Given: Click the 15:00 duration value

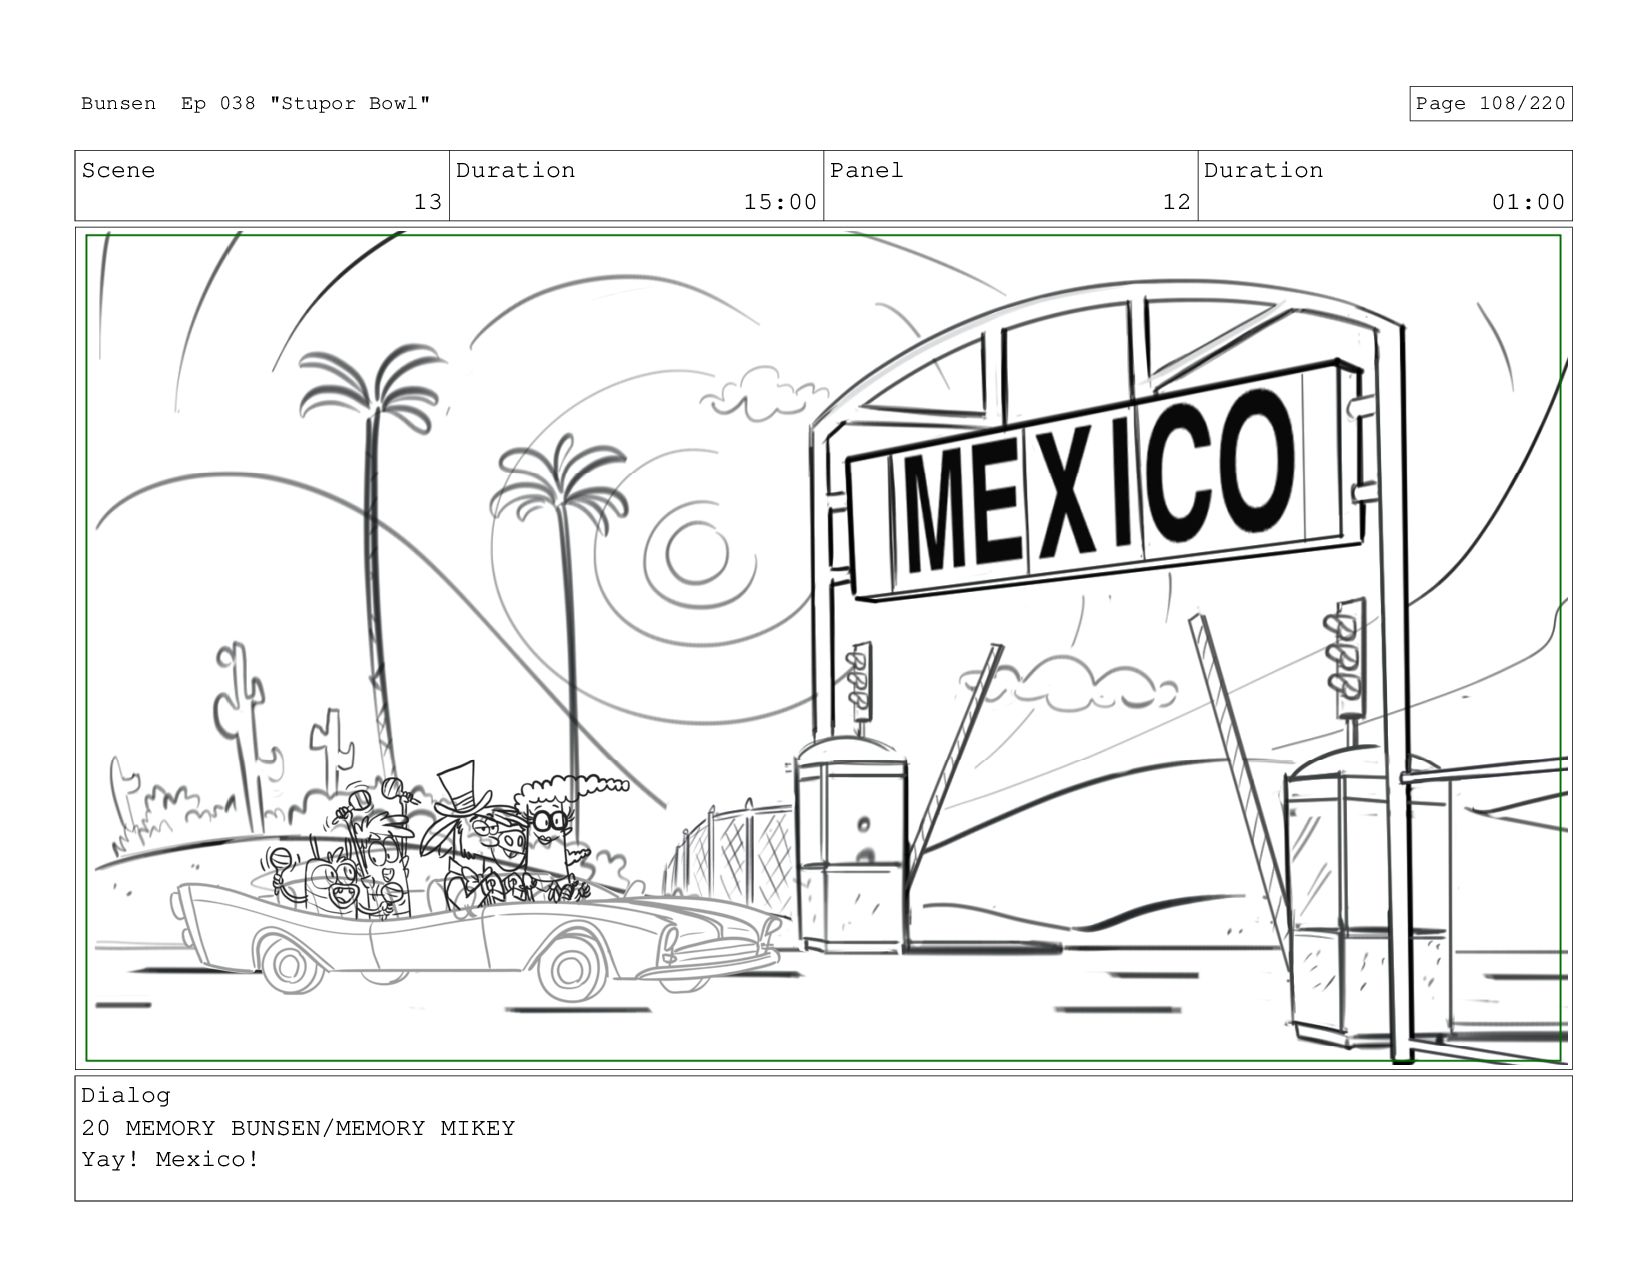Looking at the screenshot, I should [x=780, y=202].
